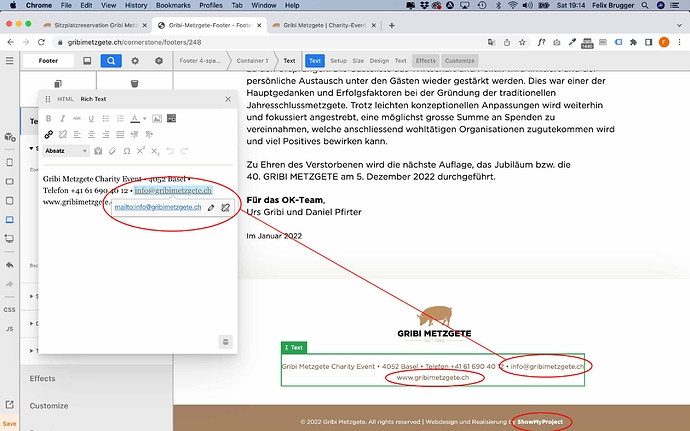Viewport: 690px width, 431px height.
Task: Click the blue inspector magnifier button
Action: pos(111,61)
